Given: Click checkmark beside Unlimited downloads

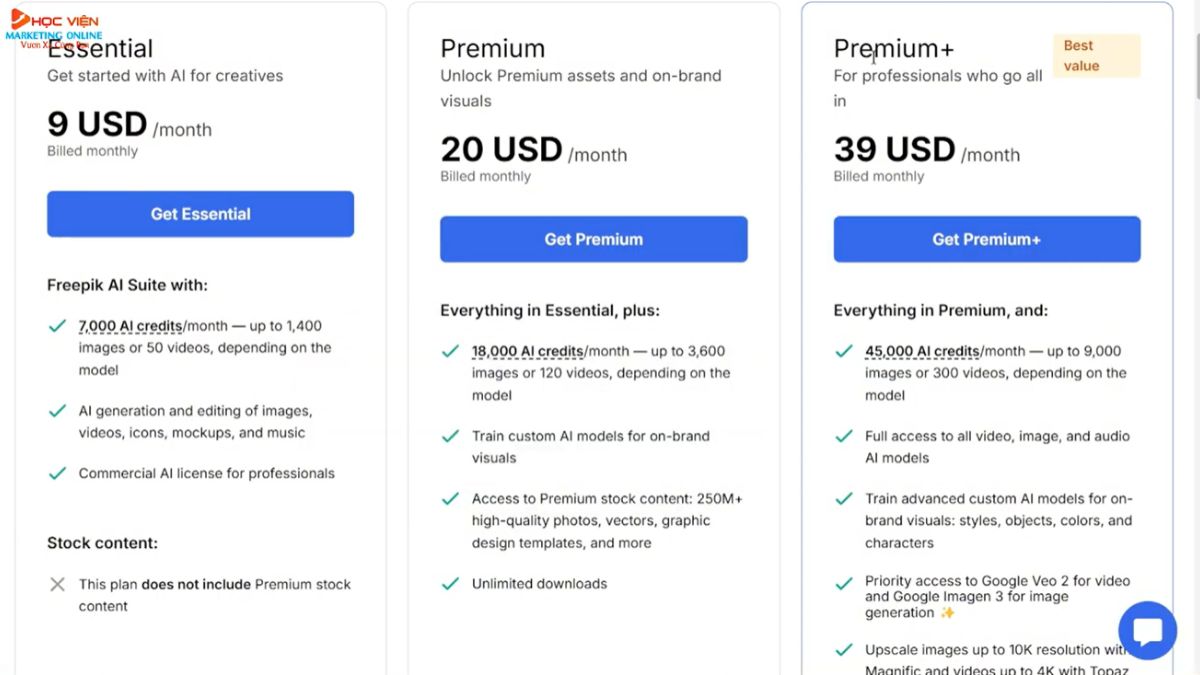Looking at the screenshot, I should (451, 583).
